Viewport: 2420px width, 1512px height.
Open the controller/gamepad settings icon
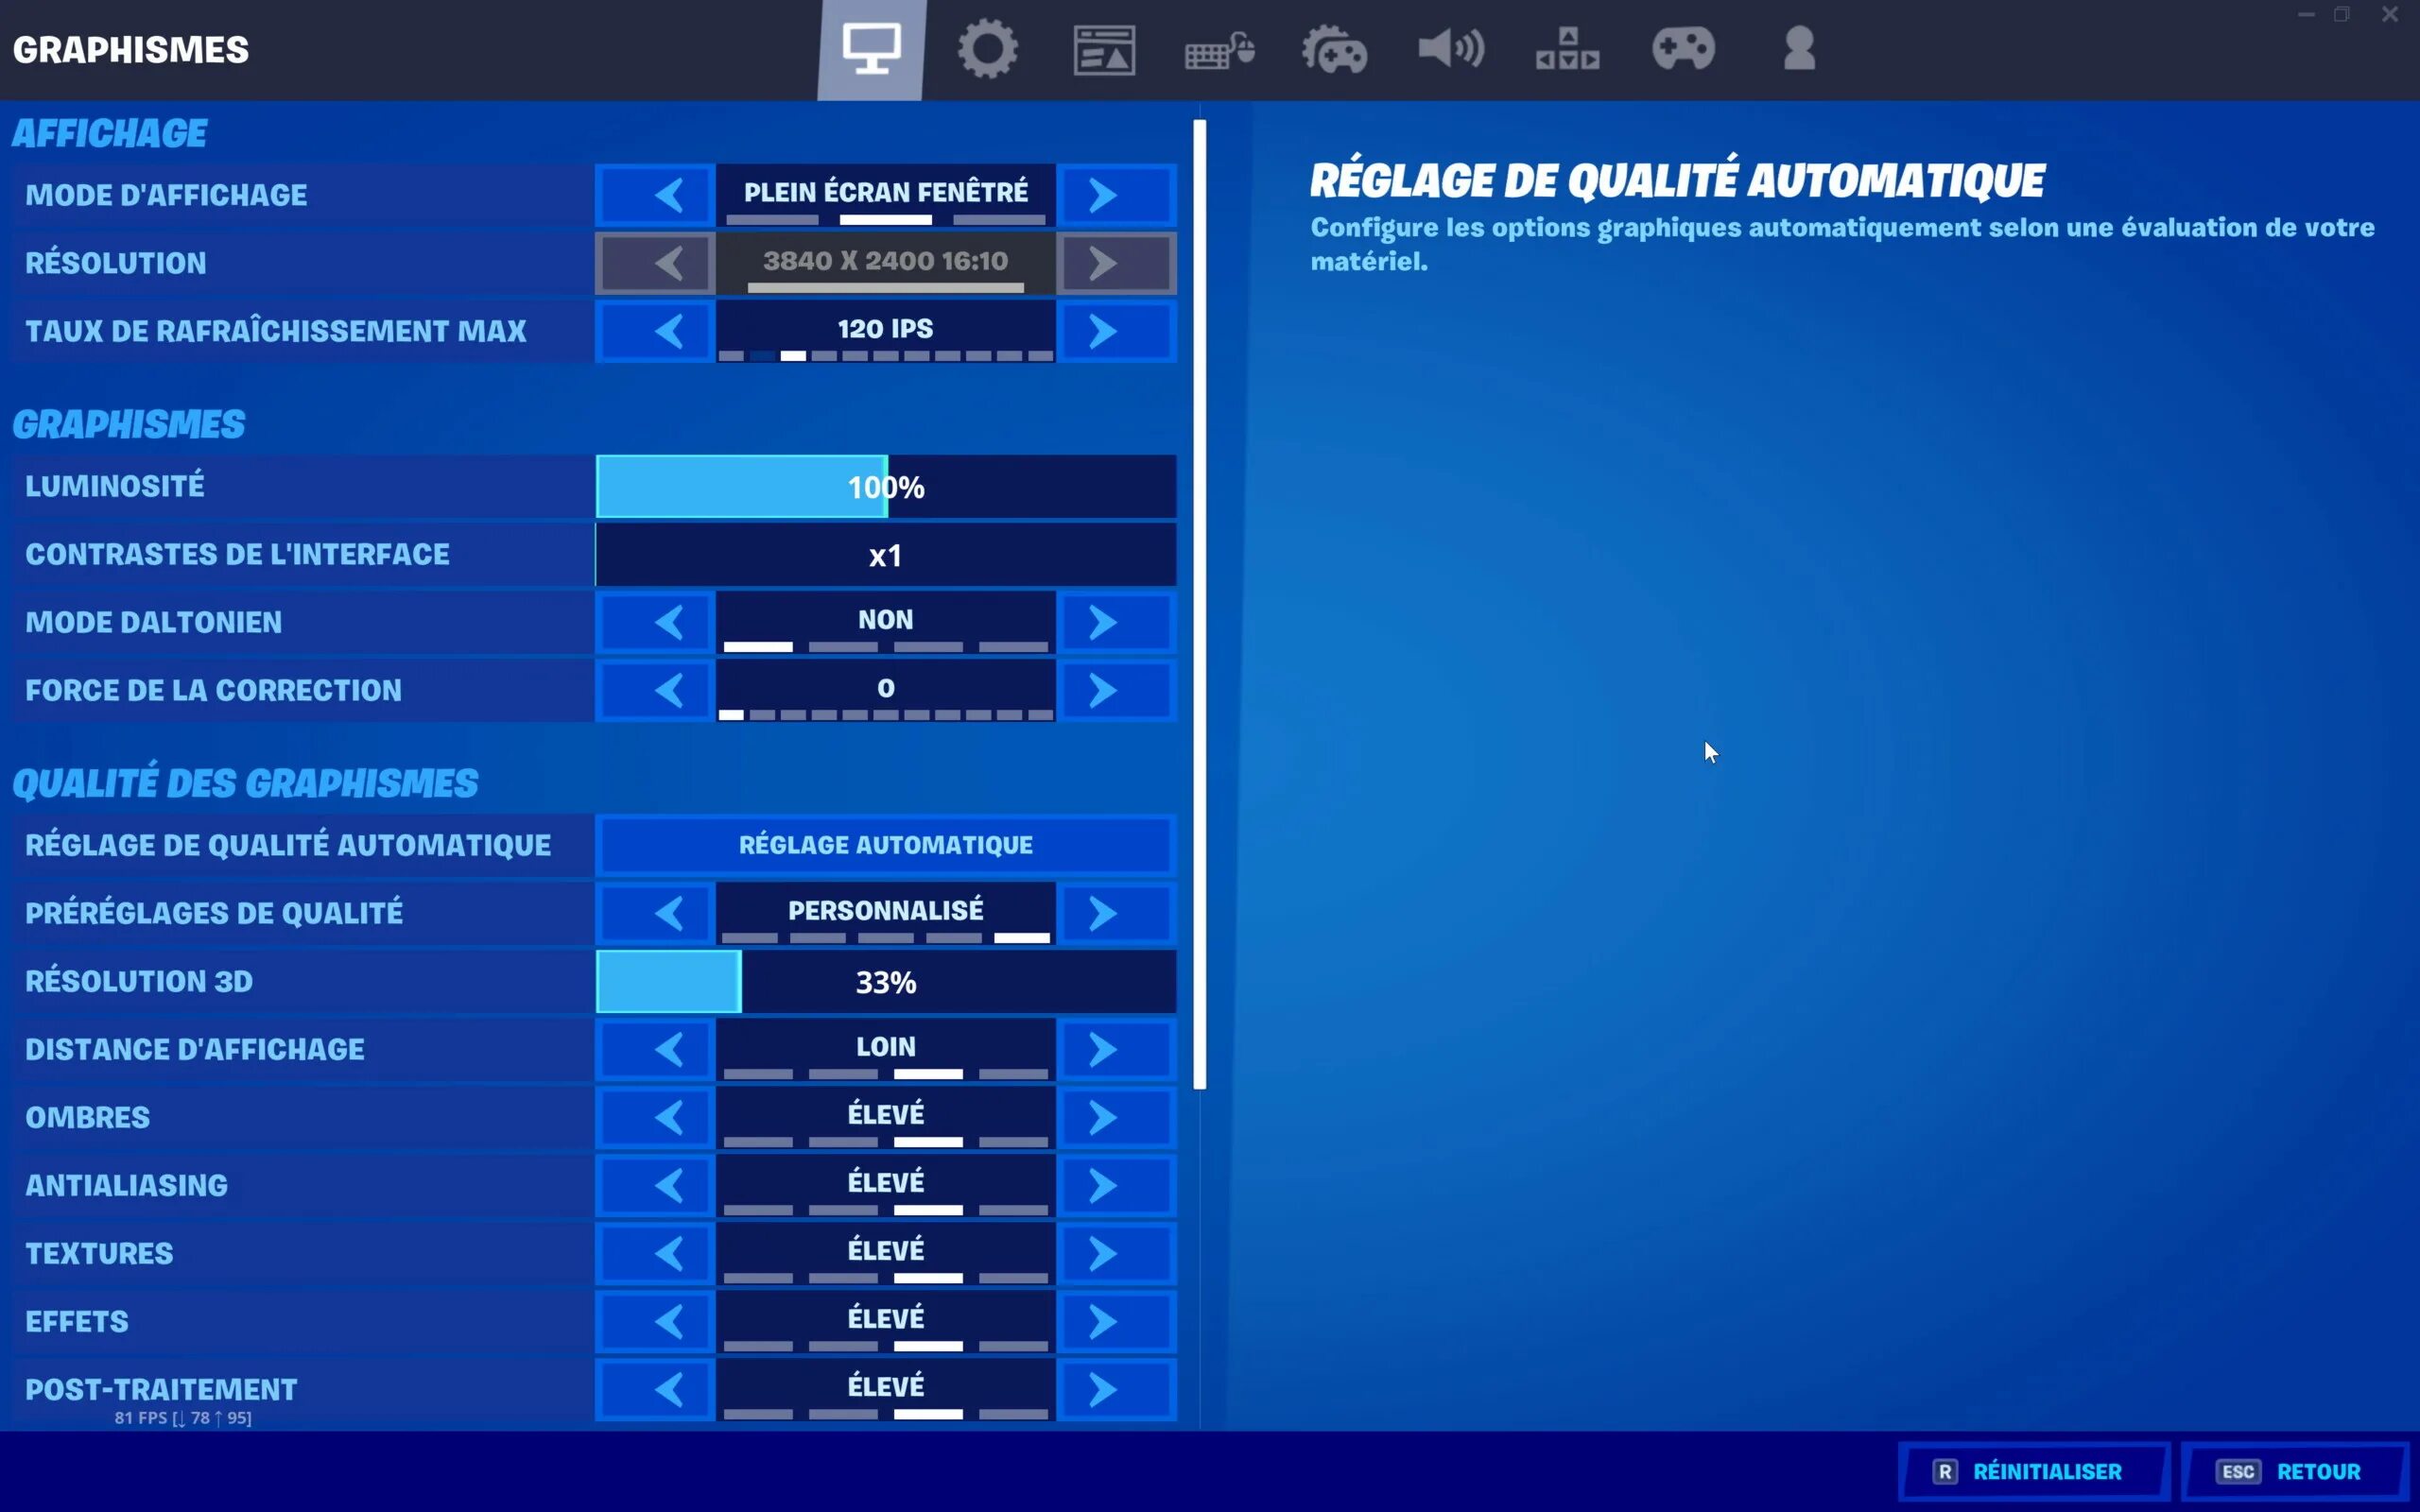point(1682,49)
